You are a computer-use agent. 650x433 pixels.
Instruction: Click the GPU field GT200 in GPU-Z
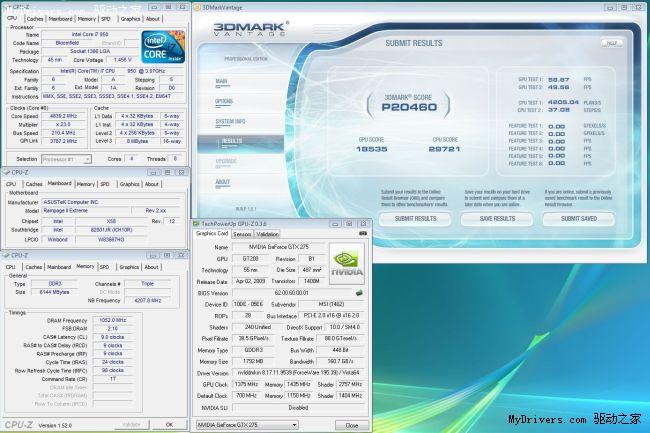(x=250, y=259)
